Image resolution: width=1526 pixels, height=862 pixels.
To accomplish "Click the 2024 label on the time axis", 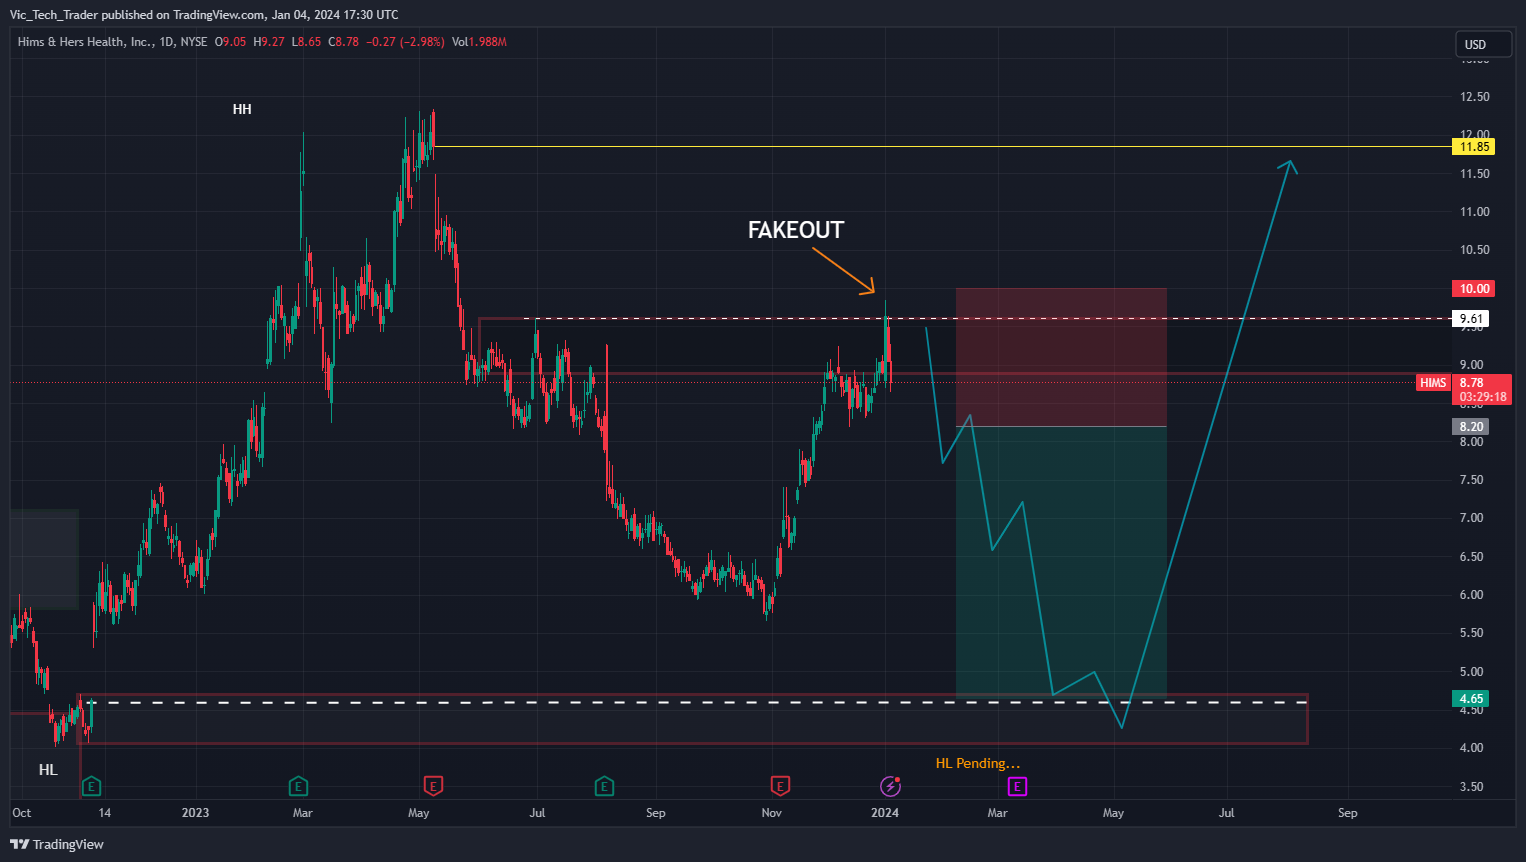I will click(885, 813).
